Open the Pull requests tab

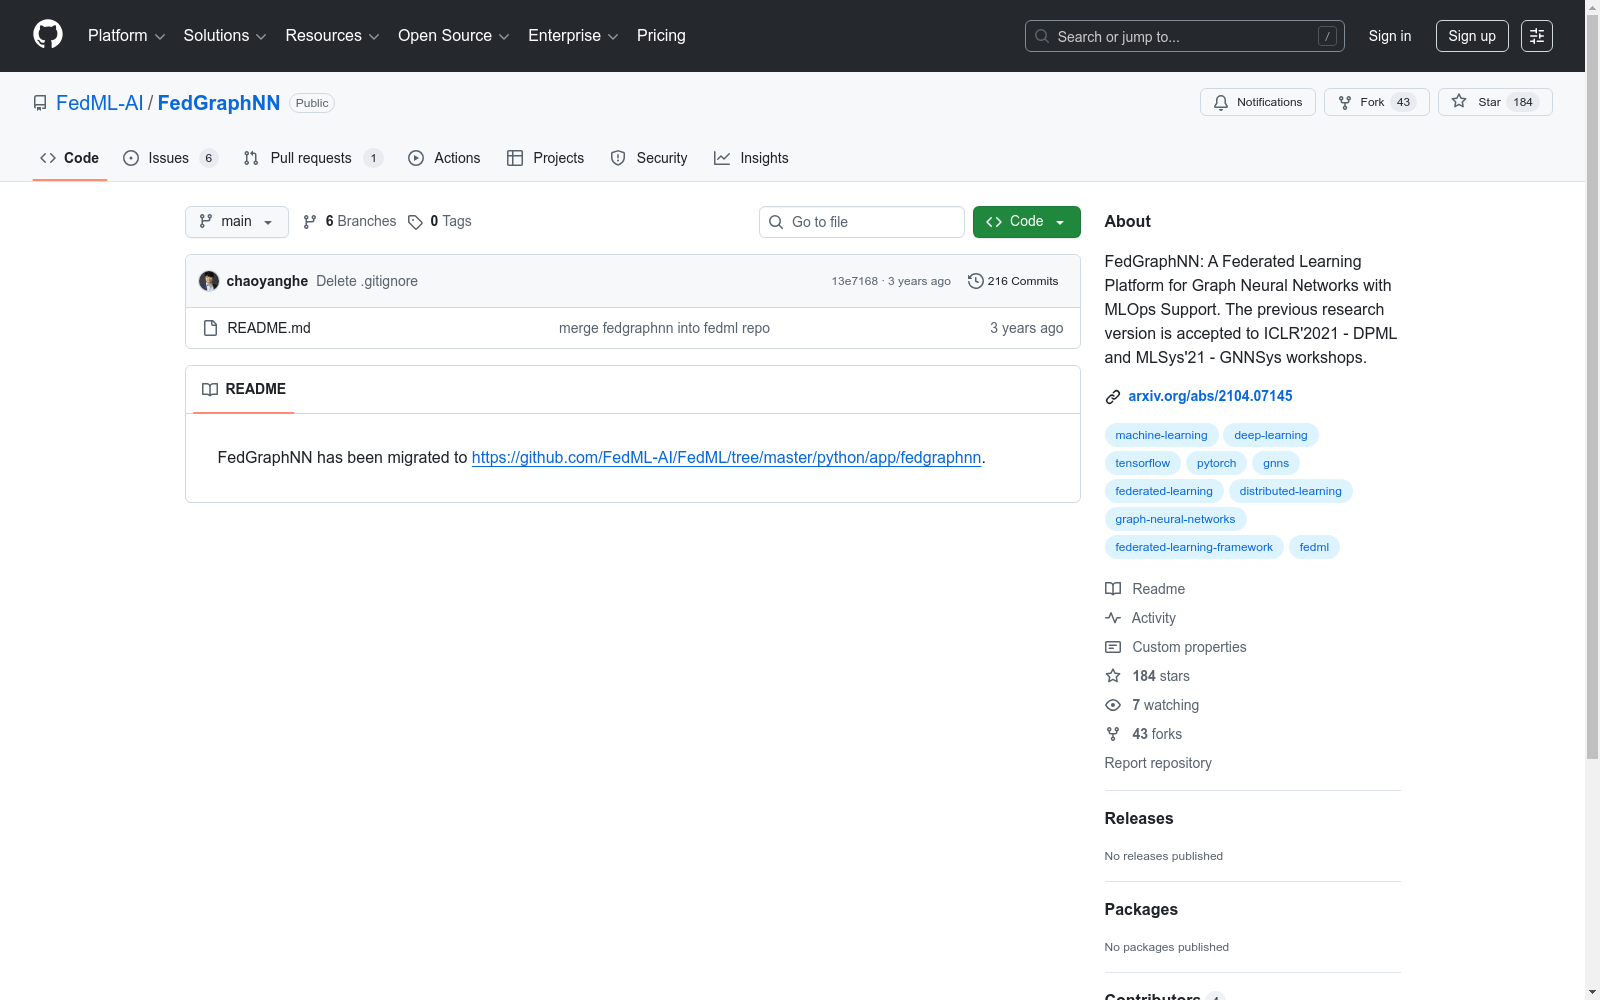coord(313,158)
